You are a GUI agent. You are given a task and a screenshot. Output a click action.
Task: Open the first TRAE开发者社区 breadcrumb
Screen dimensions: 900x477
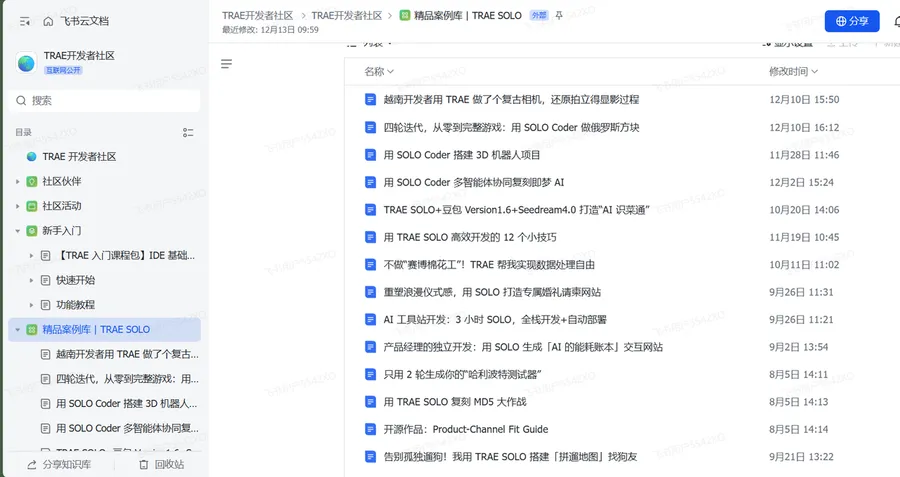pos(258,15)
